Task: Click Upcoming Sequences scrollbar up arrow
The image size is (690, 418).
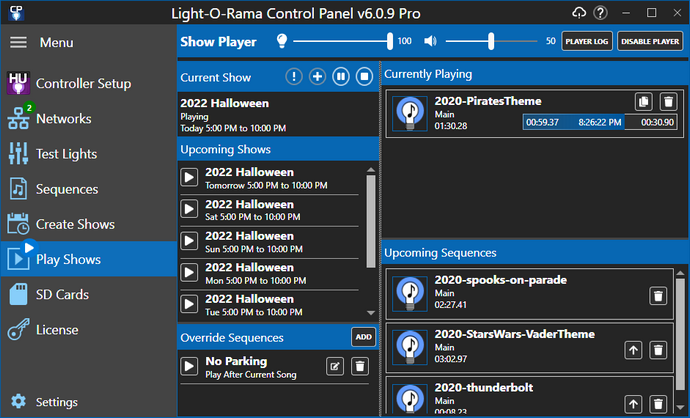Action: [x=680, y=273]
